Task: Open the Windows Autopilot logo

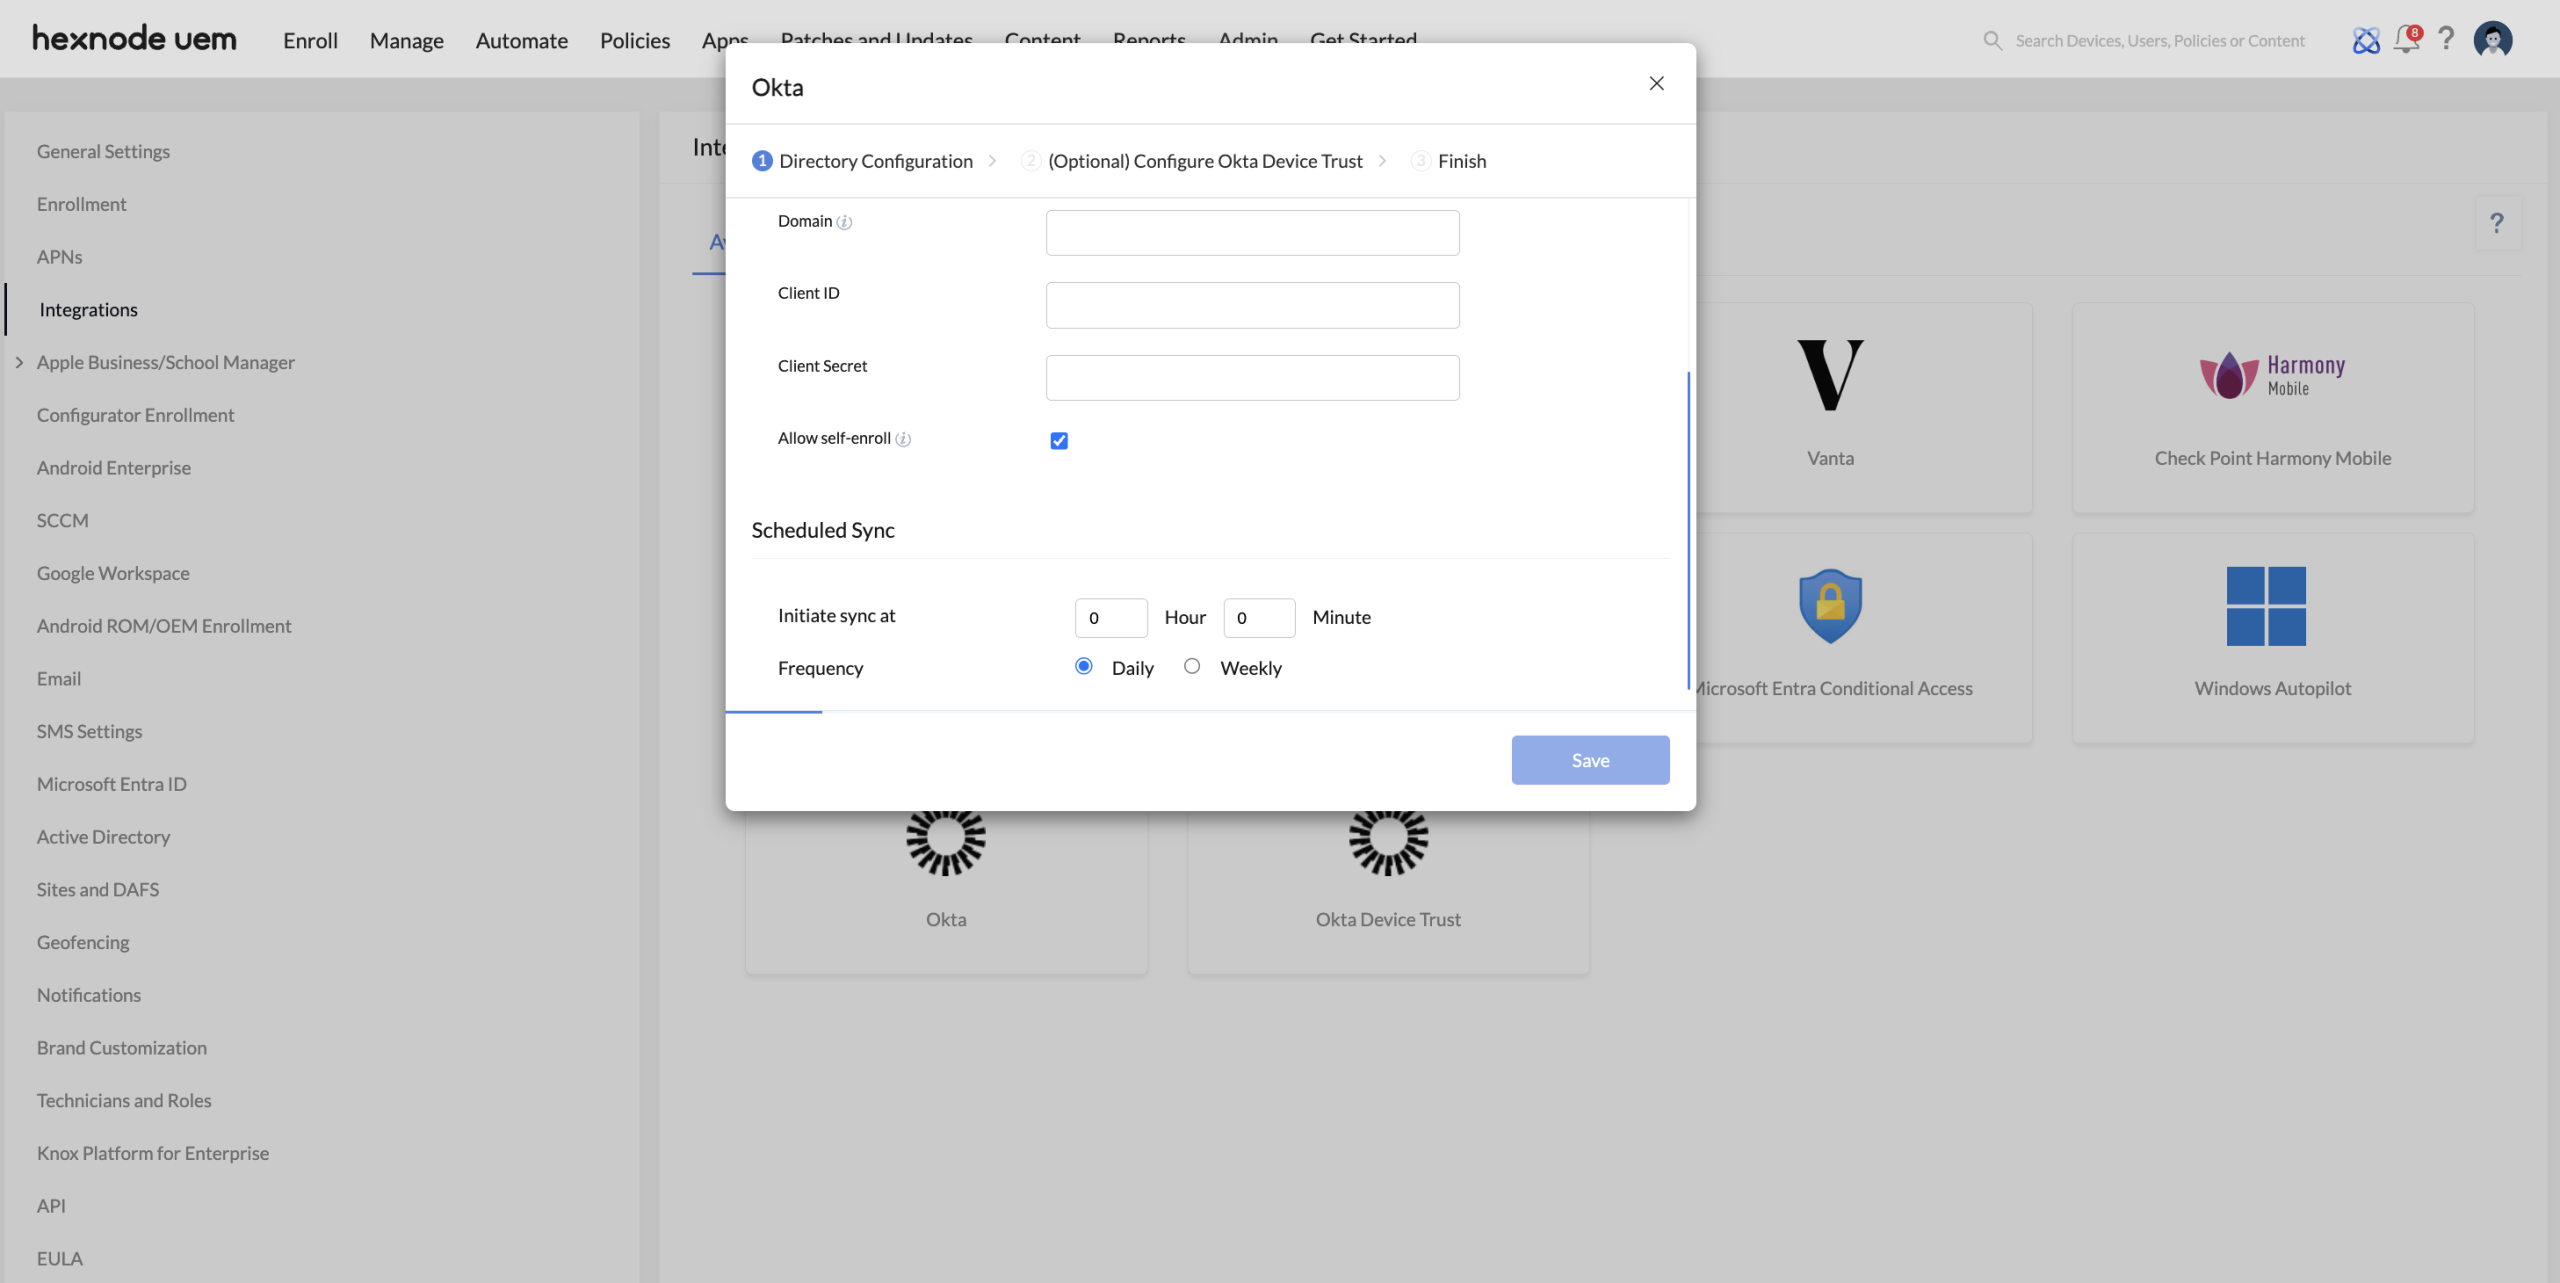Action: tap(2266, 606)
